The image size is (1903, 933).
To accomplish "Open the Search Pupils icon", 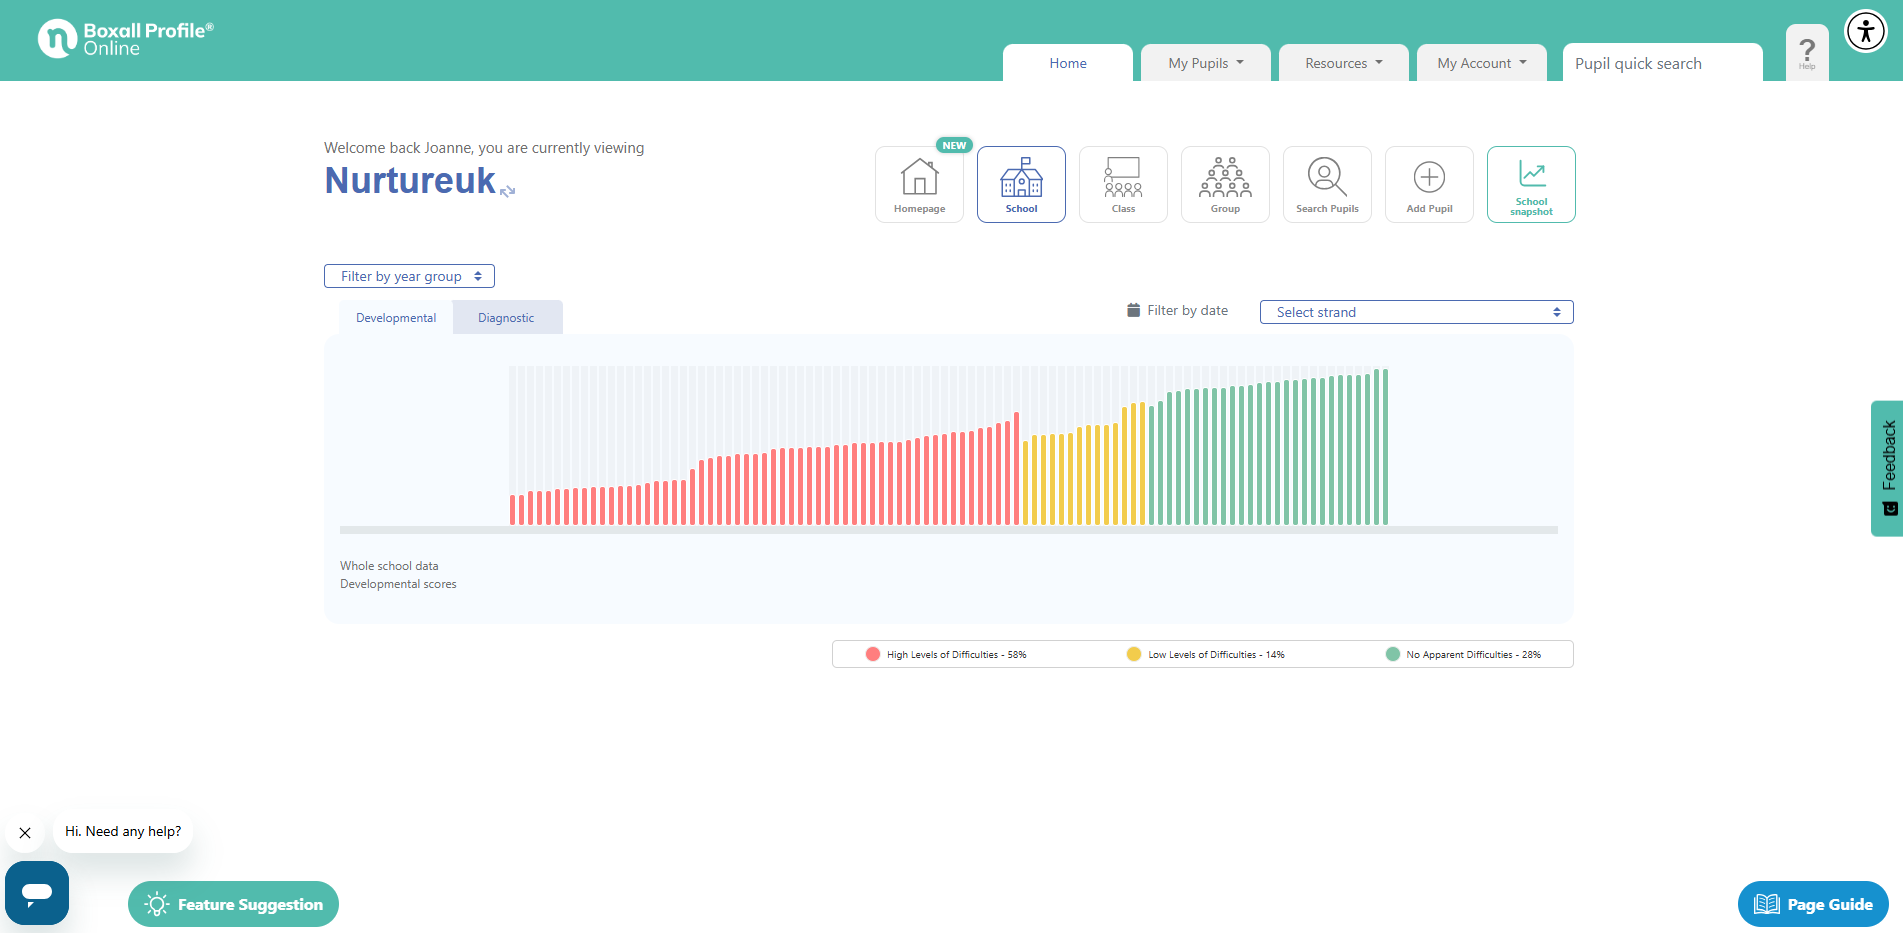I will point(1327,184).
